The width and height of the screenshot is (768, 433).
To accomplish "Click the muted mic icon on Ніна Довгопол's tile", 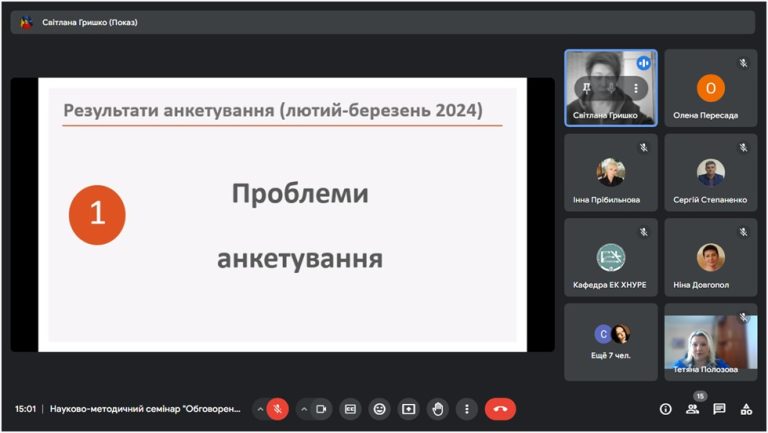I will coord(744,232).
